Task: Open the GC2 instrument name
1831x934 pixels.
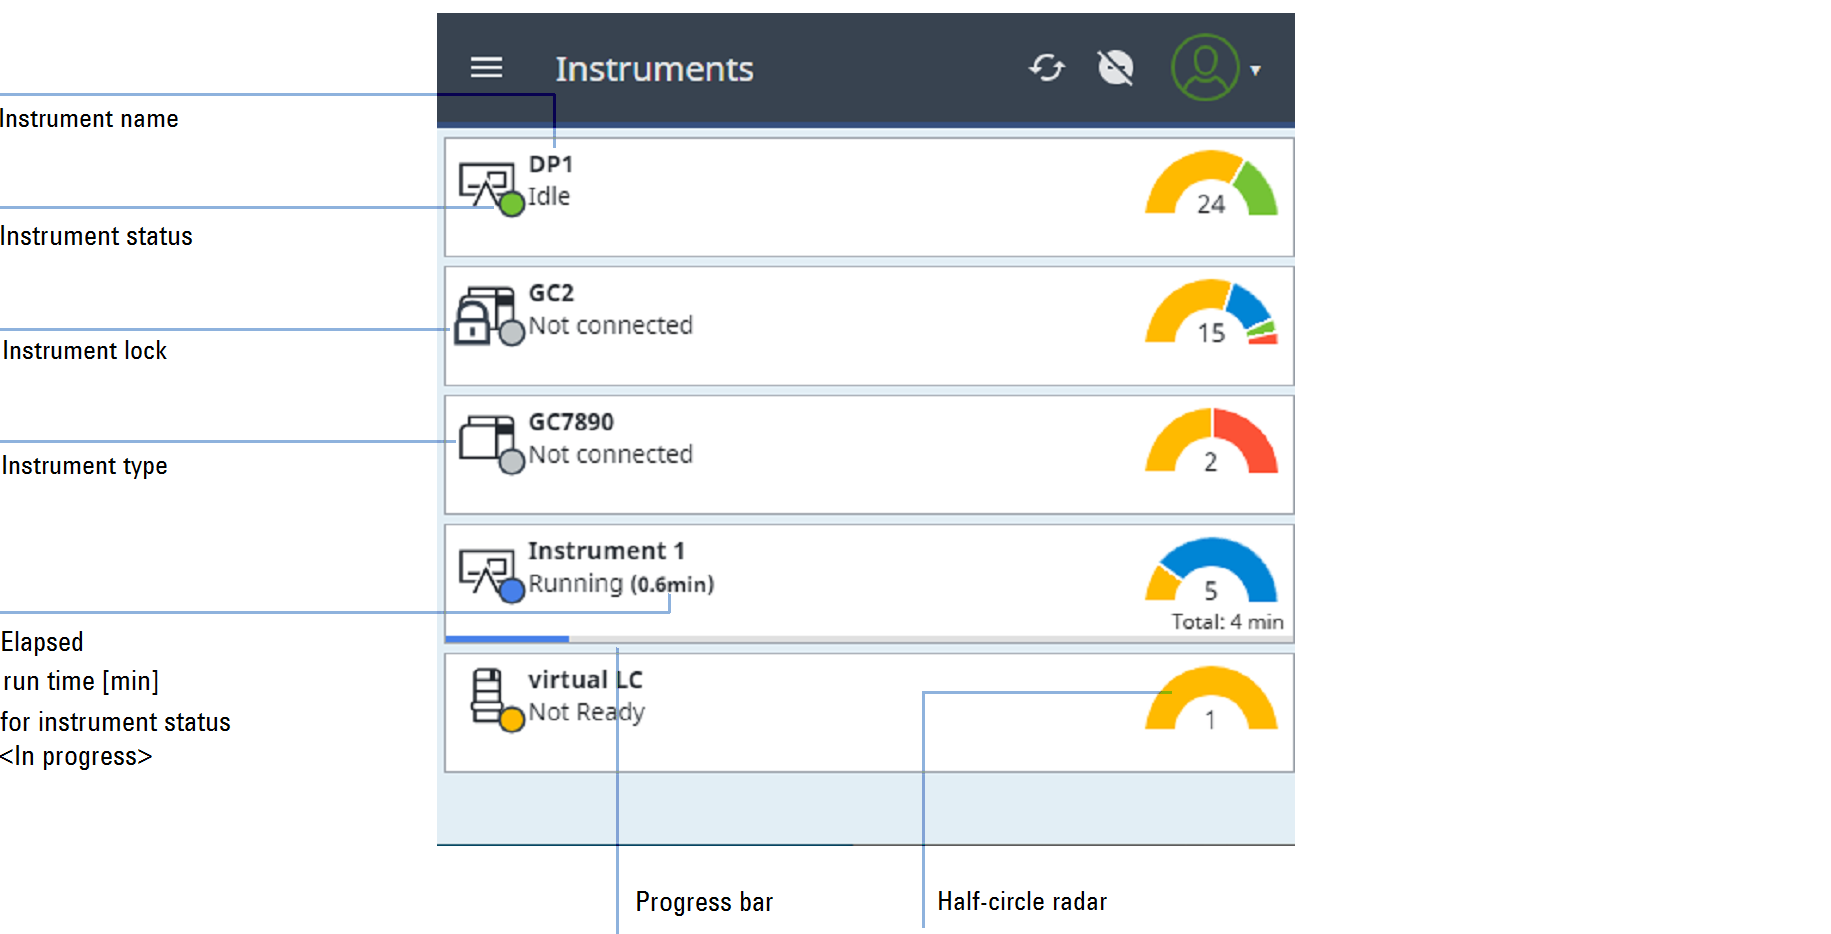Action: pyautogui.click(x=551, y=293)
